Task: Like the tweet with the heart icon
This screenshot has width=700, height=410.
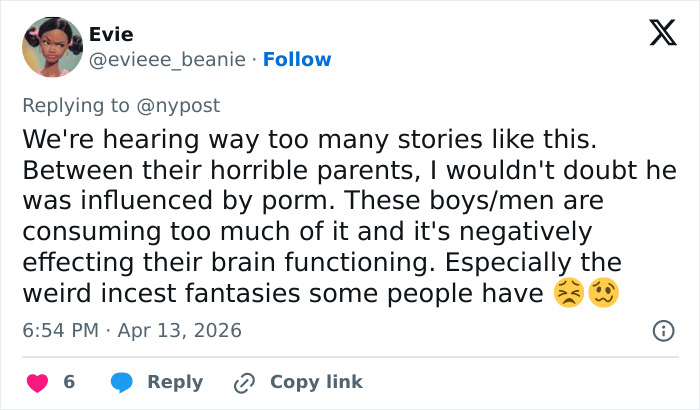Action: (x=37, y=382)
